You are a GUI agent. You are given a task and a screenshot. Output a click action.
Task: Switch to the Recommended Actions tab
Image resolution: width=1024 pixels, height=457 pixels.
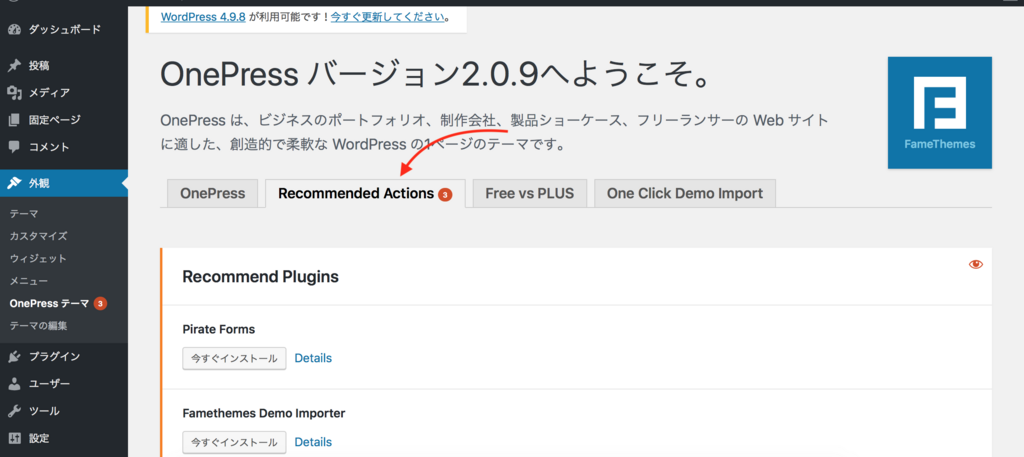(x=365, y=194)
